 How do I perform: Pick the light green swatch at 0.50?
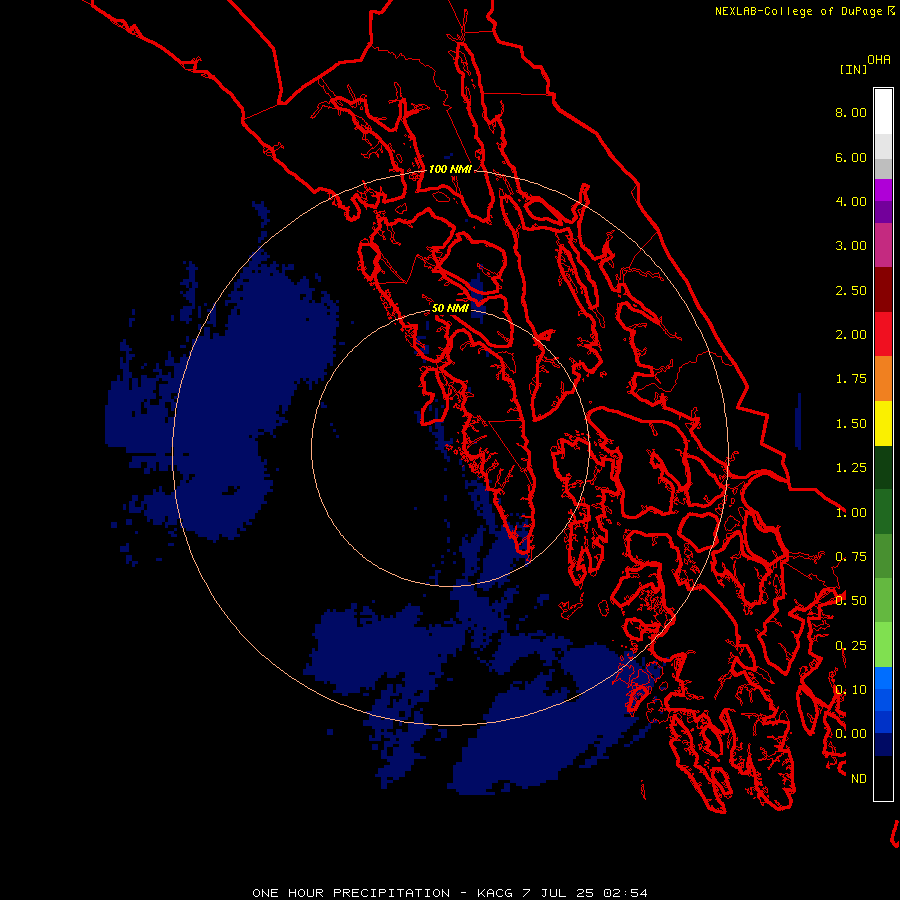[x=883, y=600]
